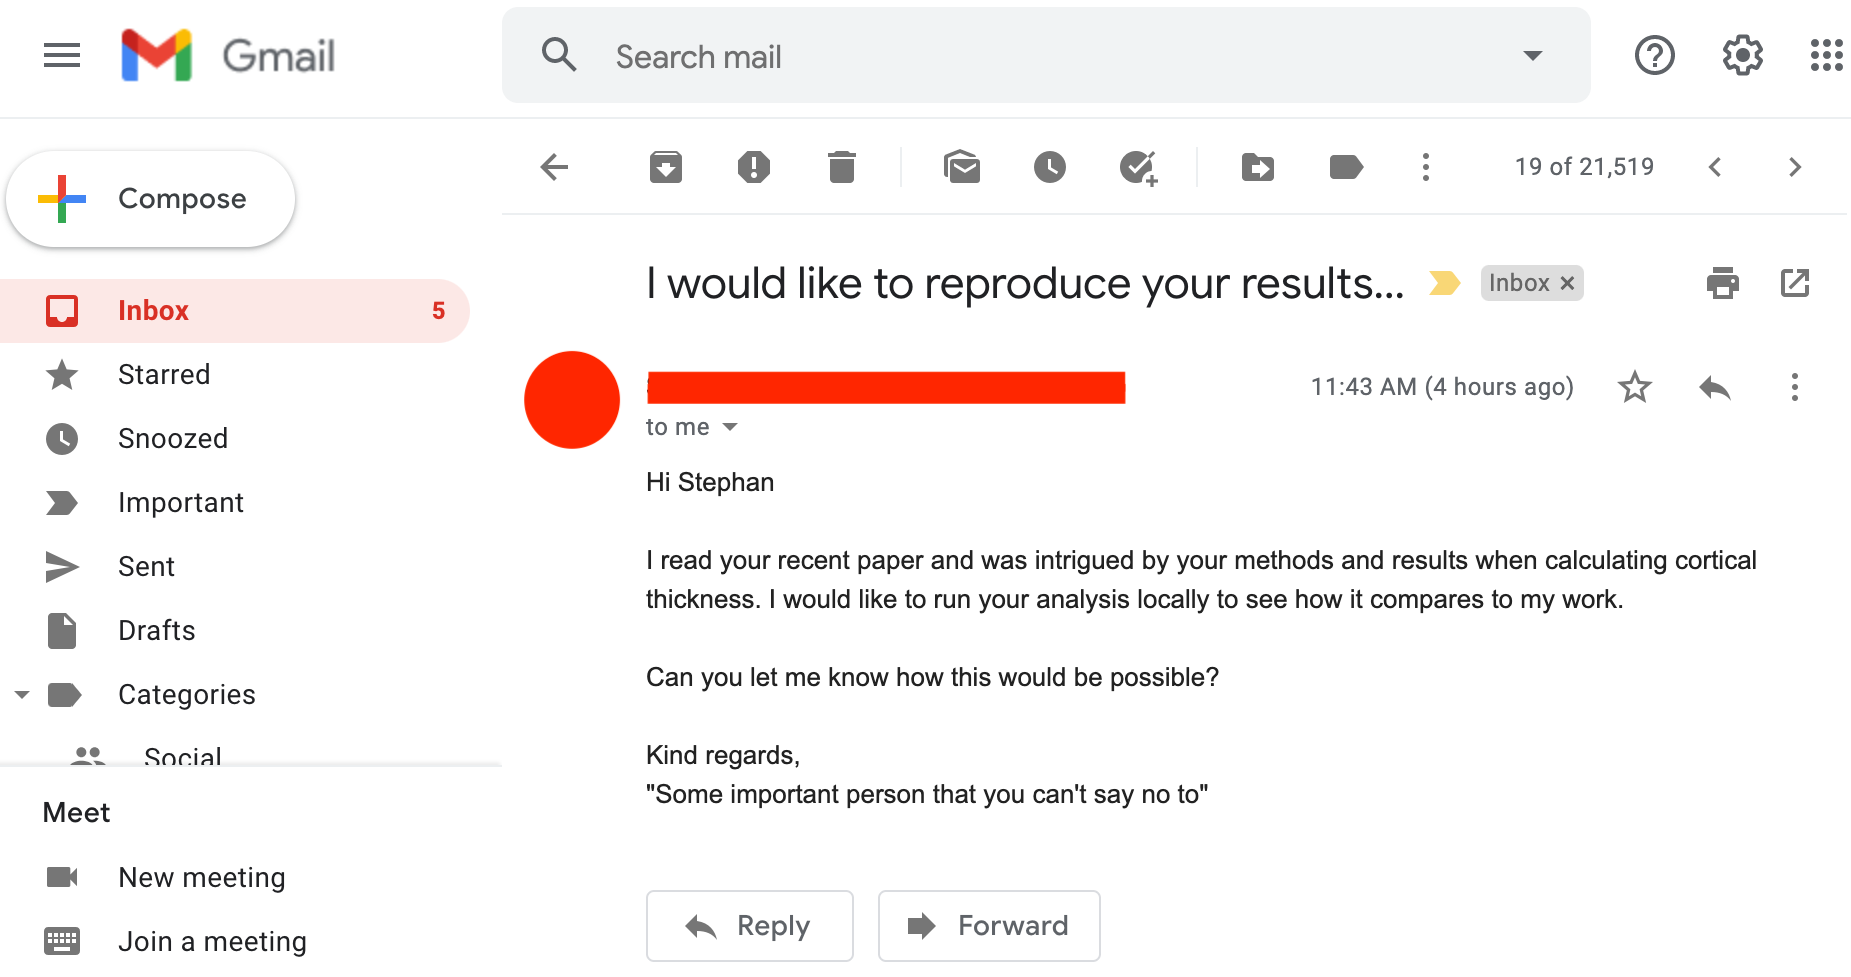This screenshot has height=977, width=1851.
Task: Report this email as spam
Action: click(753, 167)
